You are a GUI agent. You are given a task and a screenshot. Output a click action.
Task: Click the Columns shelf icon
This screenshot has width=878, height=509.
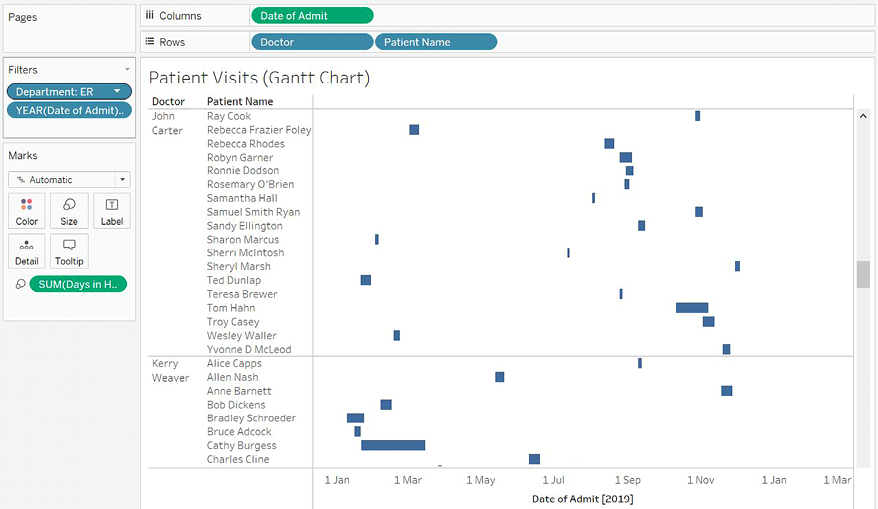(x=150, y=16)
